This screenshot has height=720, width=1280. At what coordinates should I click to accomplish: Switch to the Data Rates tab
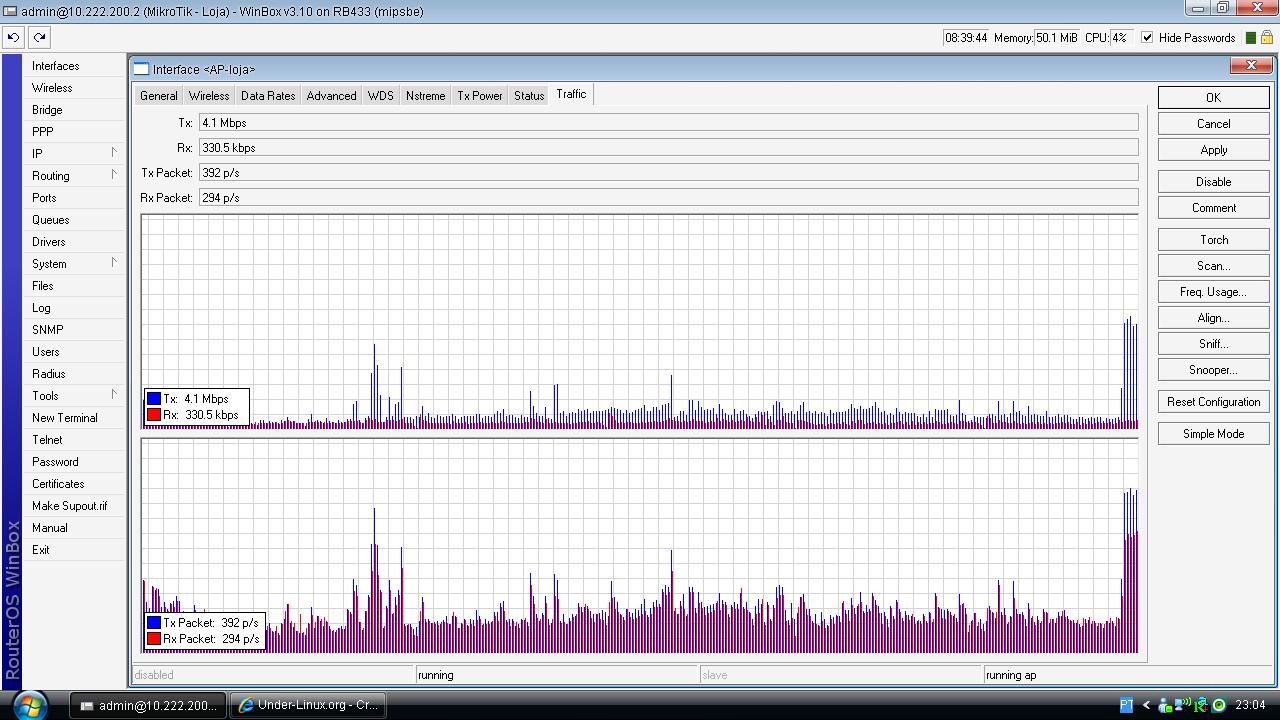tap(268, 96)
